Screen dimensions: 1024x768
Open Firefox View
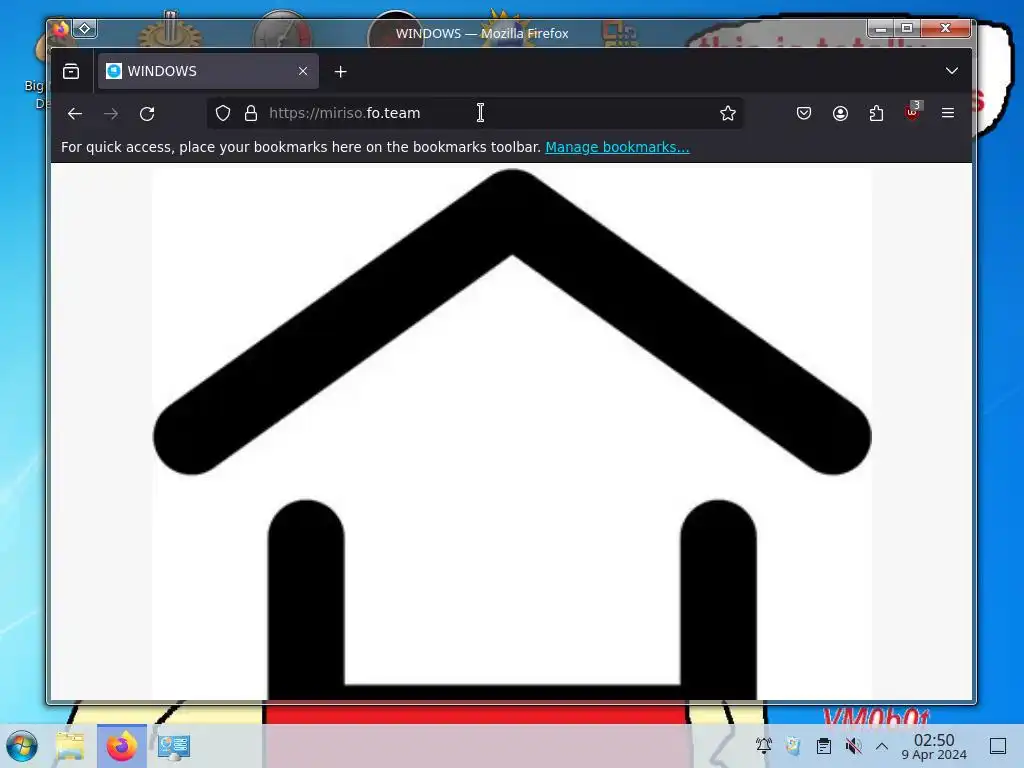tap(71, 71)
